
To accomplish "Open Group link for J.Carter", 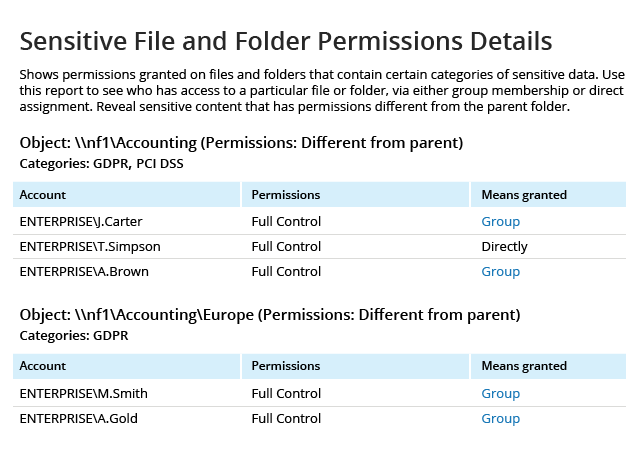I will [500, 221].
